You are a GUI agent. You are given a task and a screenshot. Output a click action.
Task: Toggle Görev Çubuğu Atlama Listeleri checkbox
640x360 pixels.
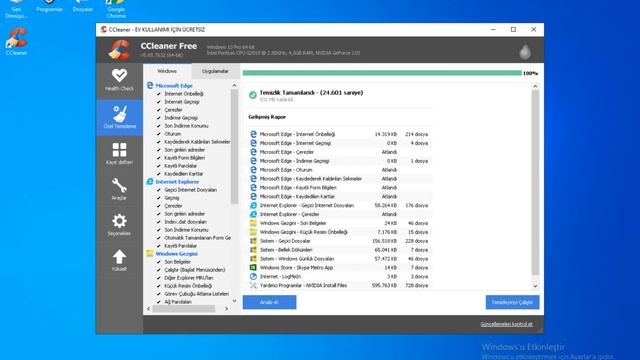coord(159,294)
